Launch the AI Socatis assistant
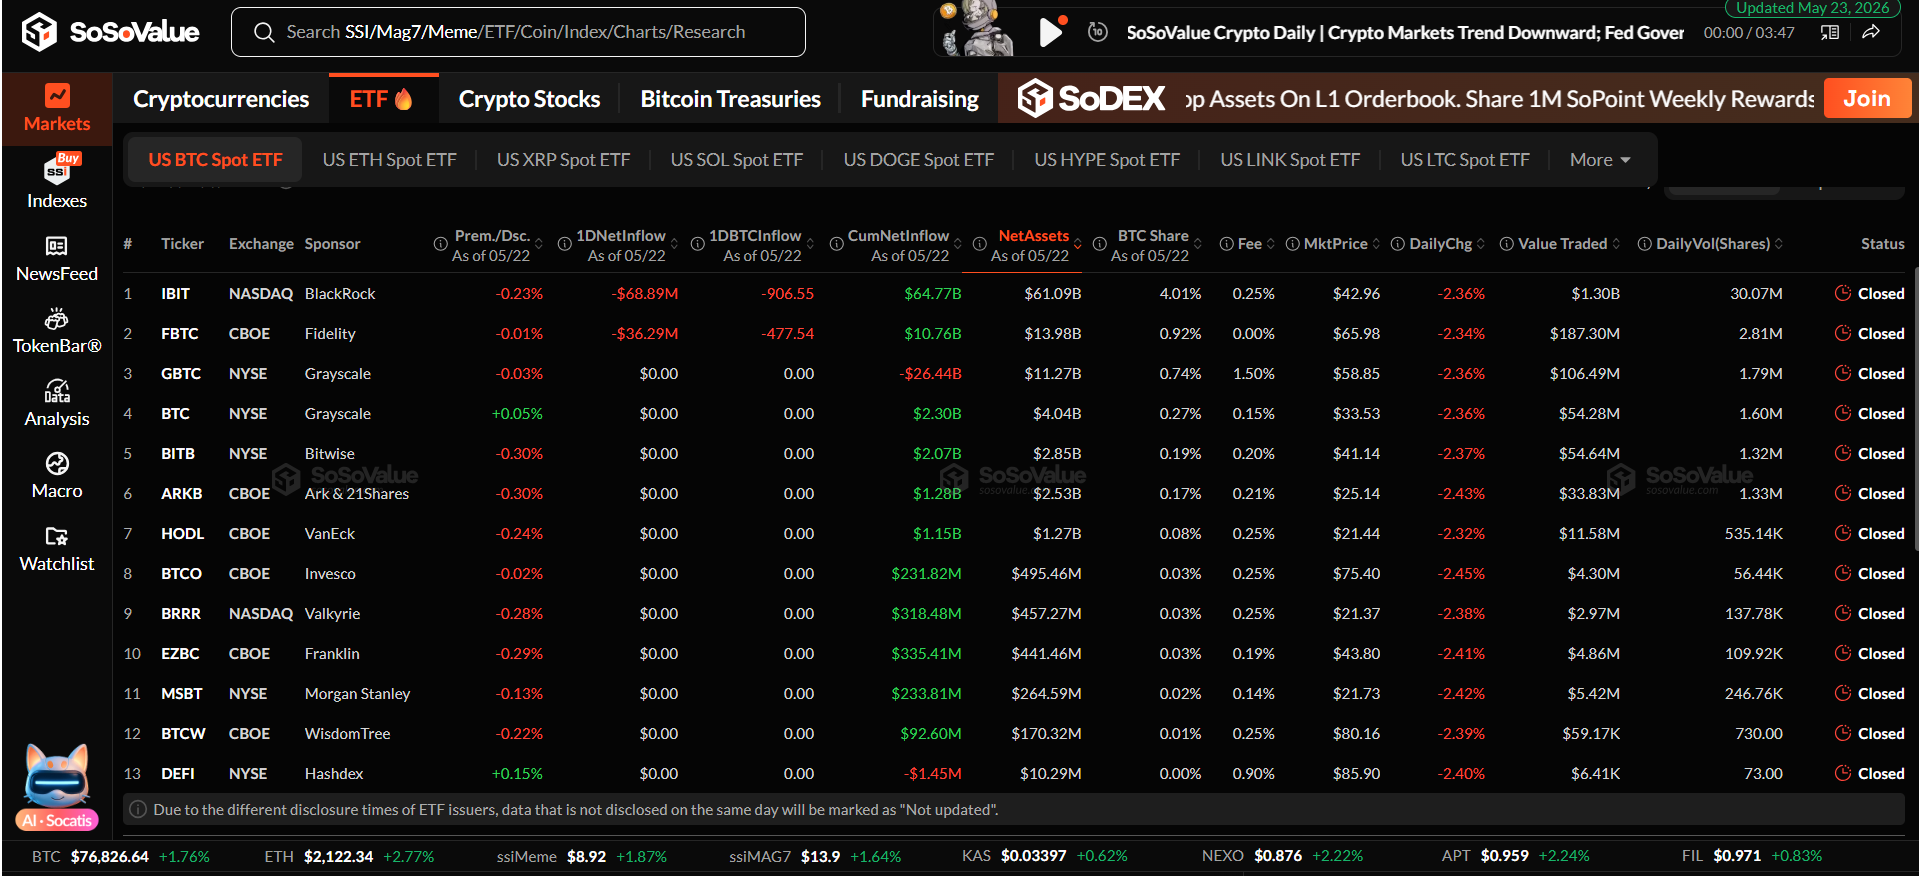Screen dimensions: 1919x876 tap(57, 788)
